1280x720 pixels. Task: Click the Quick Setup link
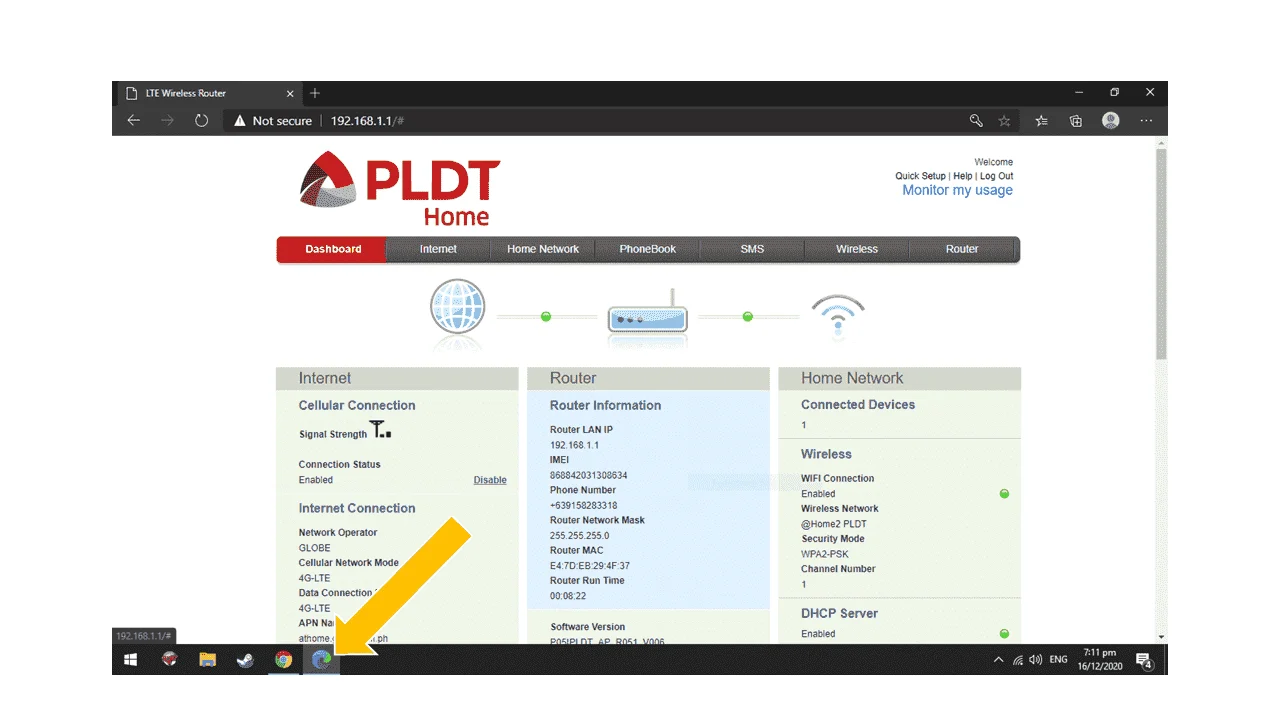point(920,176)
